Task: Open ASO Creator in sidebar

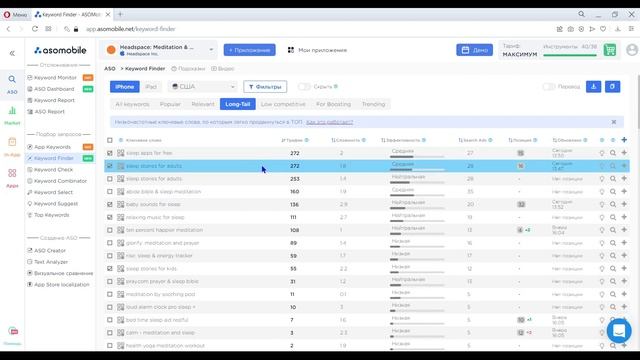Action: pos(50,251)
